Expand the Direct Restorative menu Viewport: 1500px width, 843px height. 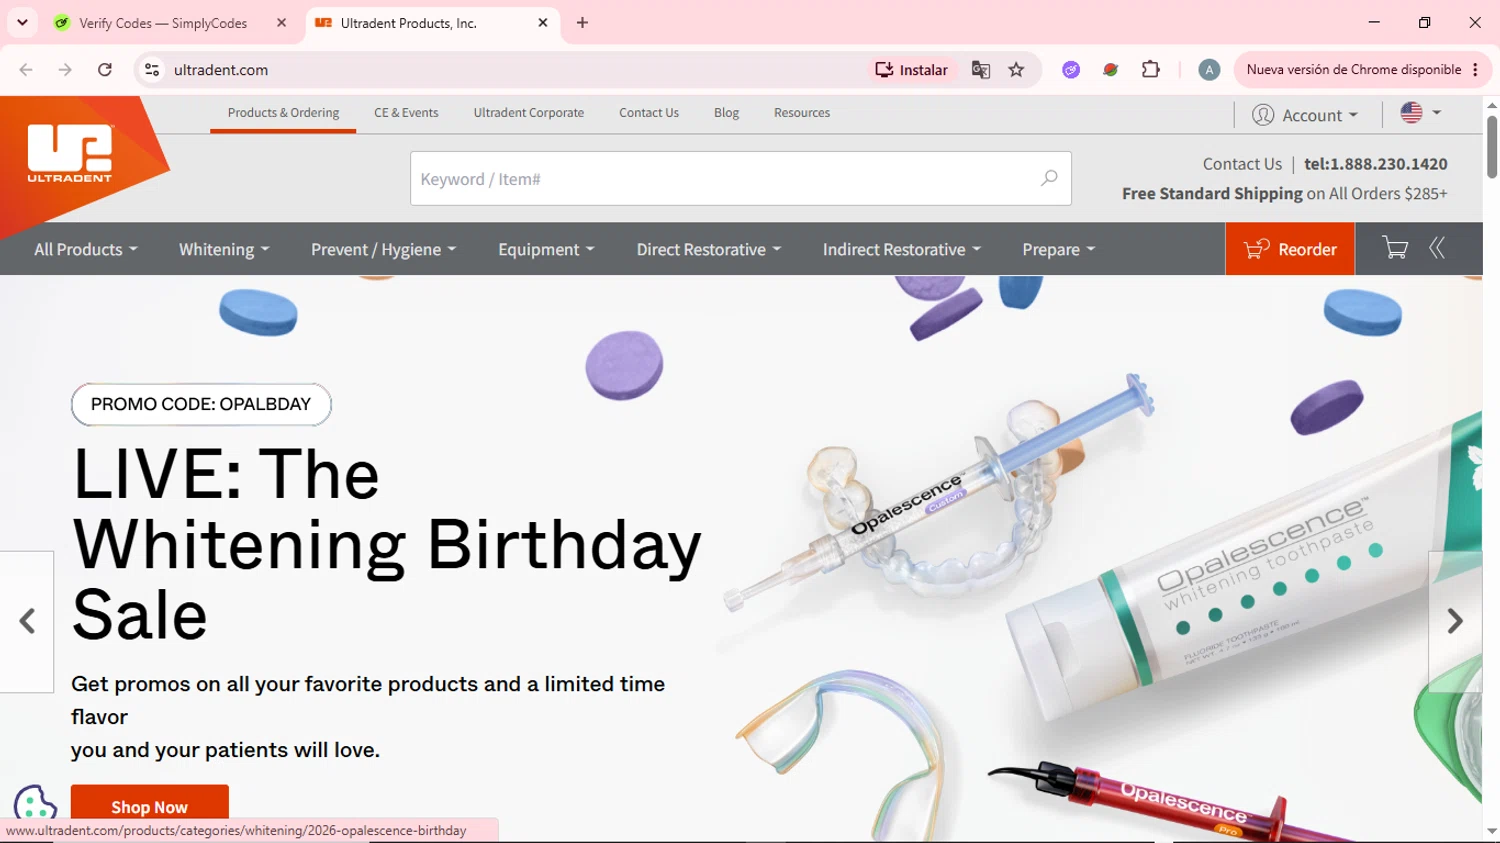point(709,249)
